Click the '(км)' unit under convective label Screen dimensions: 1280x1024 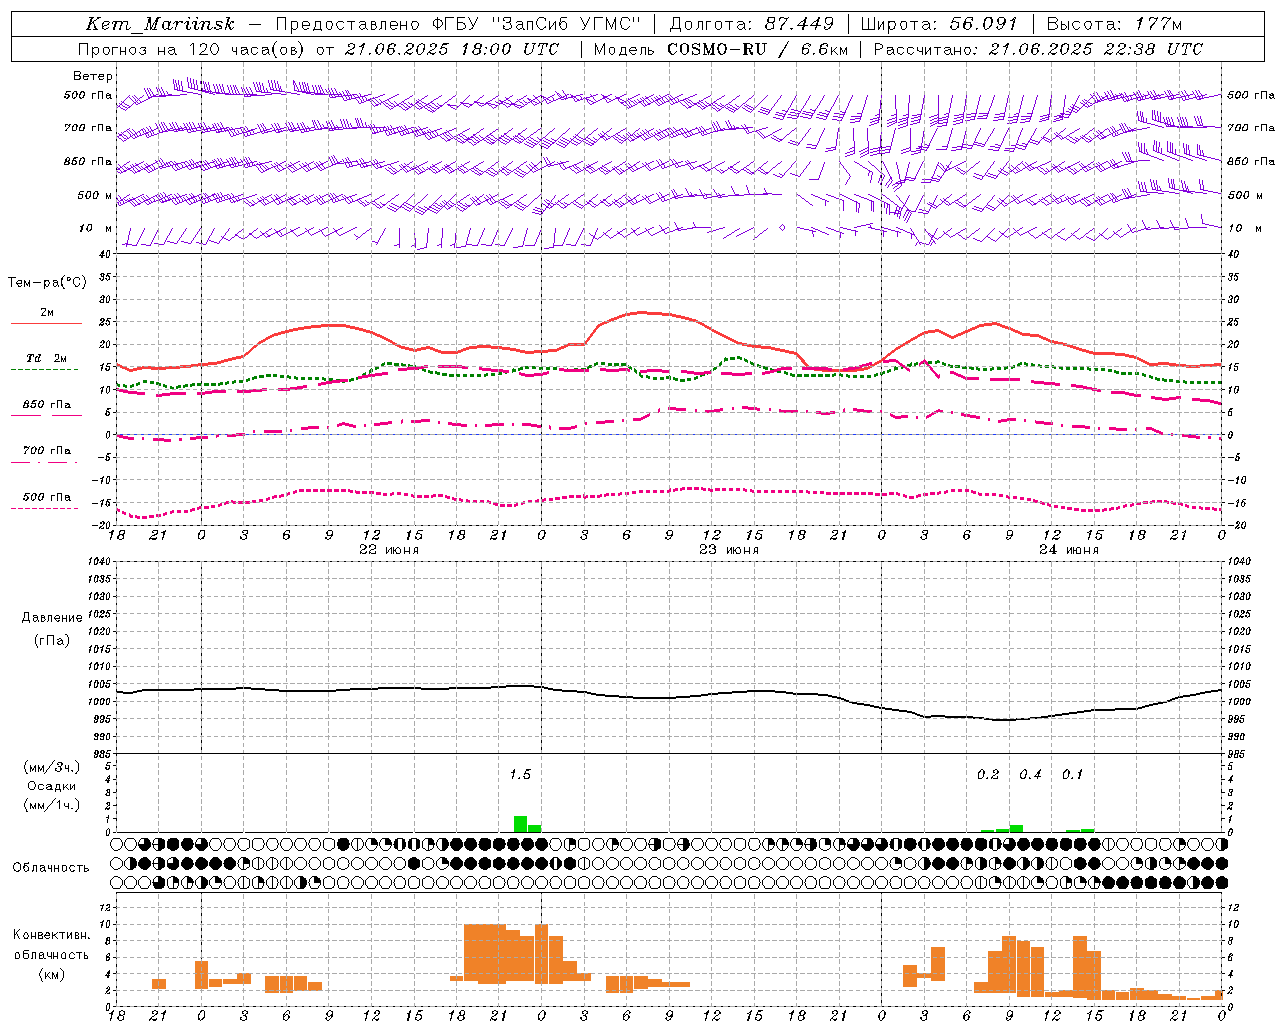[x=52, y=974]
